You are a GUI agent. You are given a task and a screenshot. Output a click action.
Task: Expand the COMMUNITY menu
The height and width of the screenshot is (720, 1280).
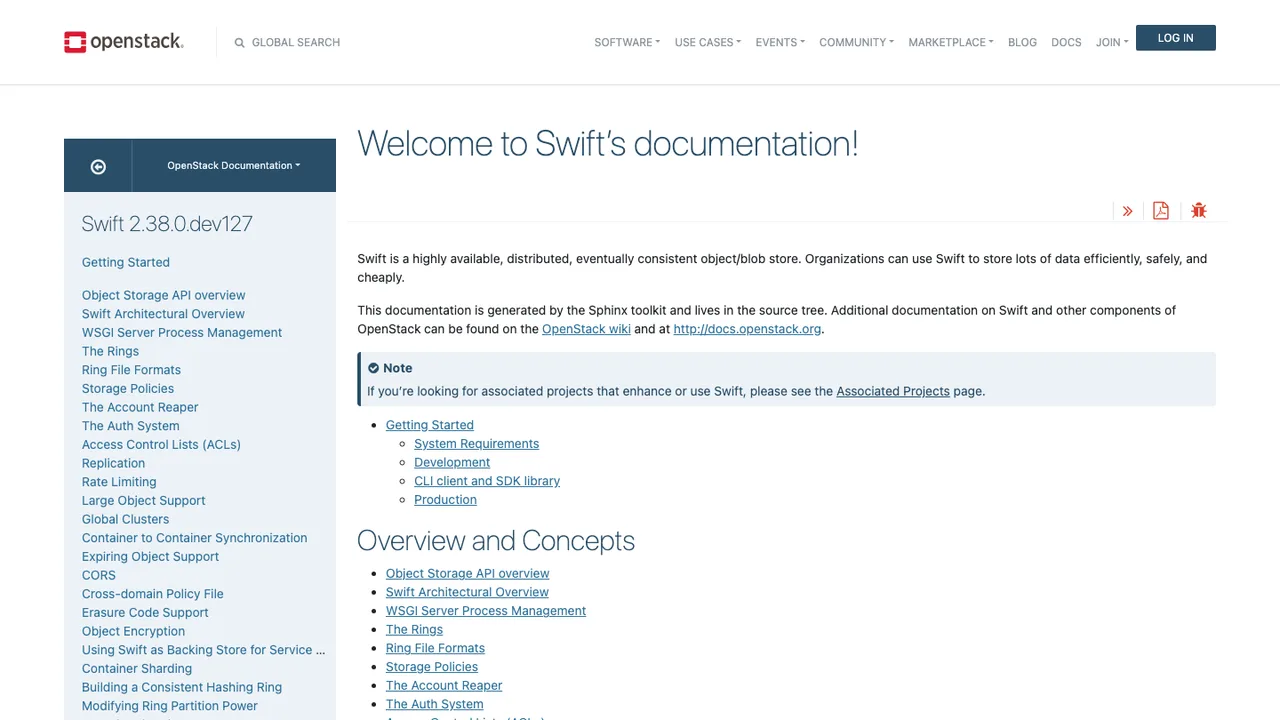(857, 43)
